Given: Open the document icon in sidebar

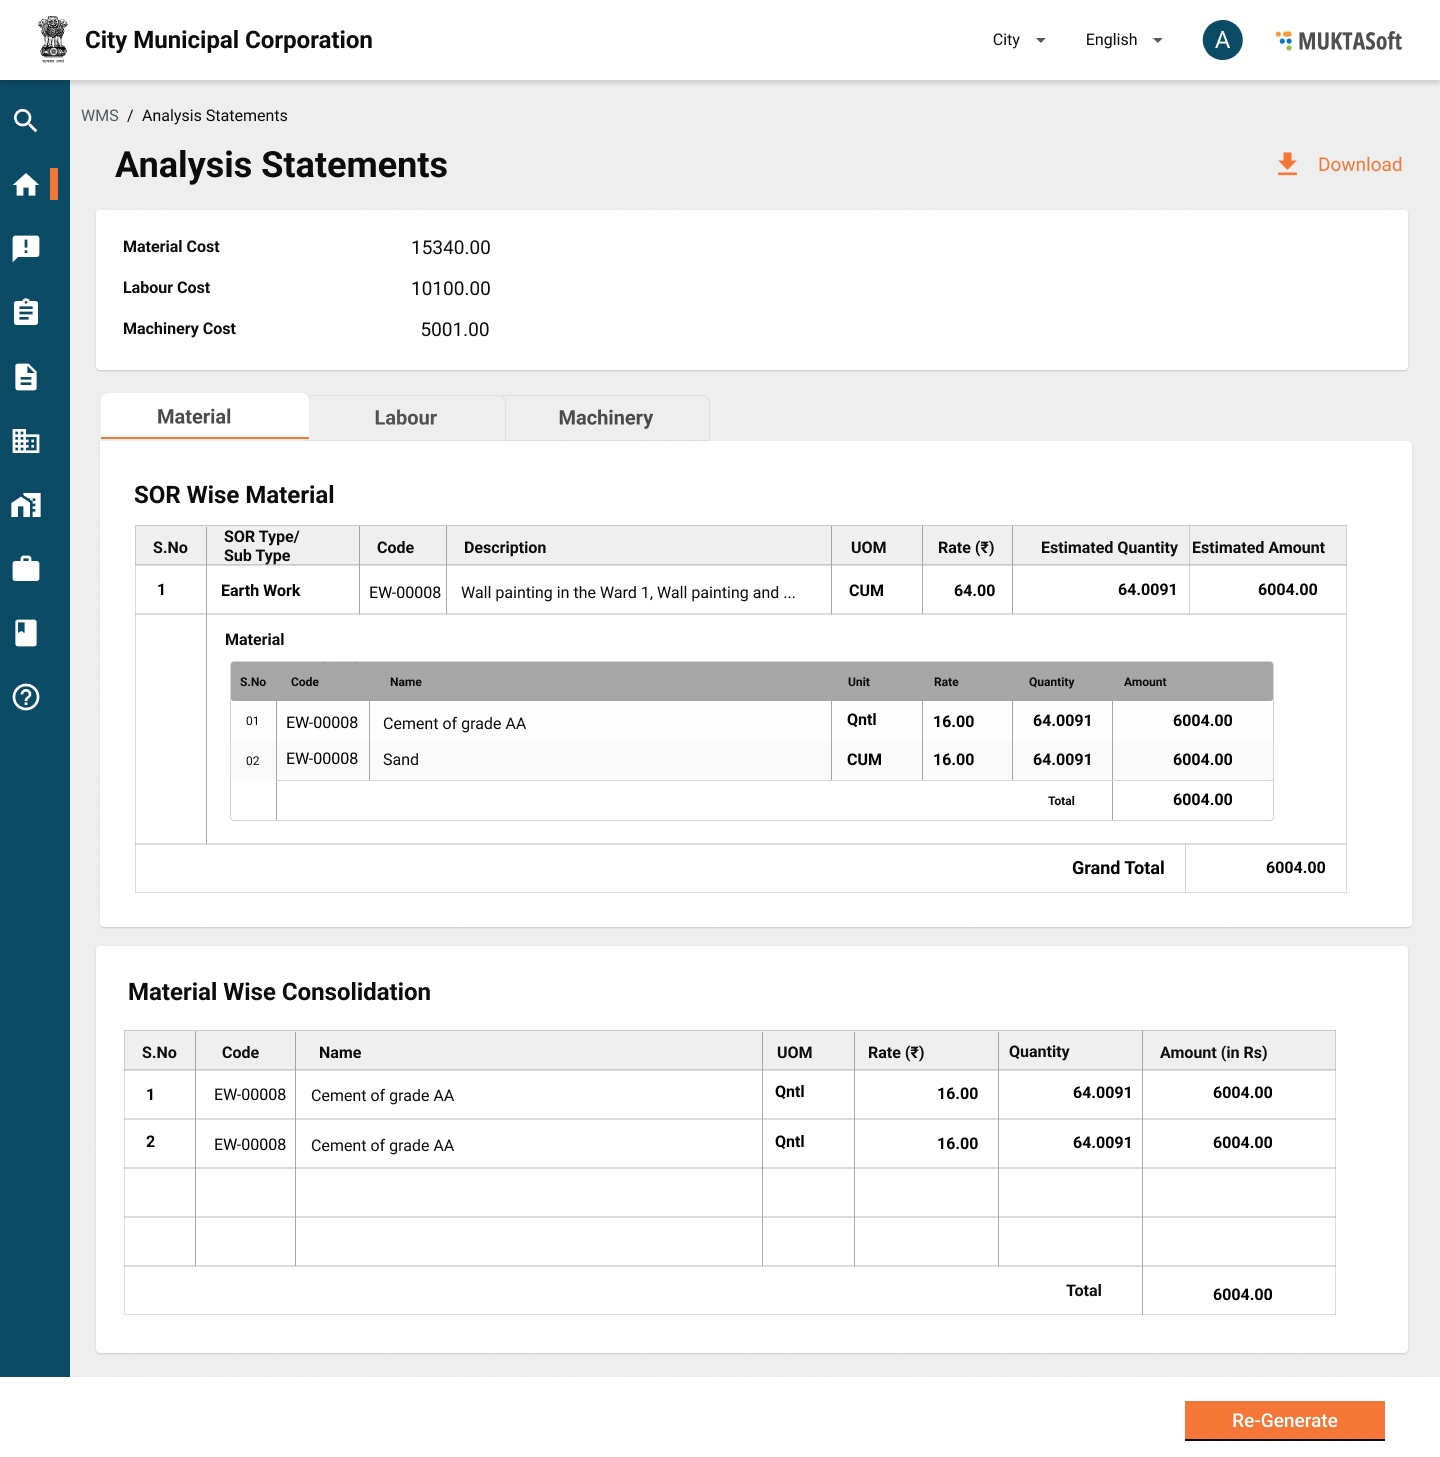Looking at the screenshot, I should coord(26,377).
